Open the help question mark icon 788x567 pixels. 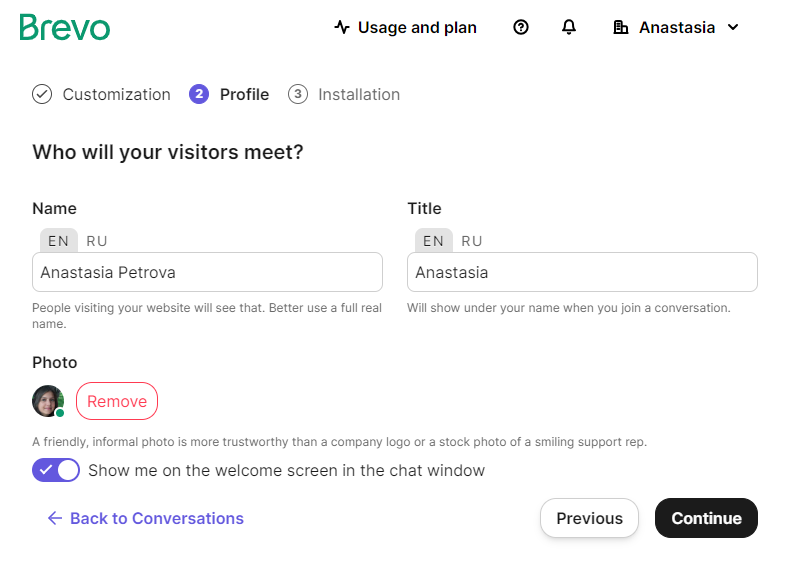click(x=521, y=27)
